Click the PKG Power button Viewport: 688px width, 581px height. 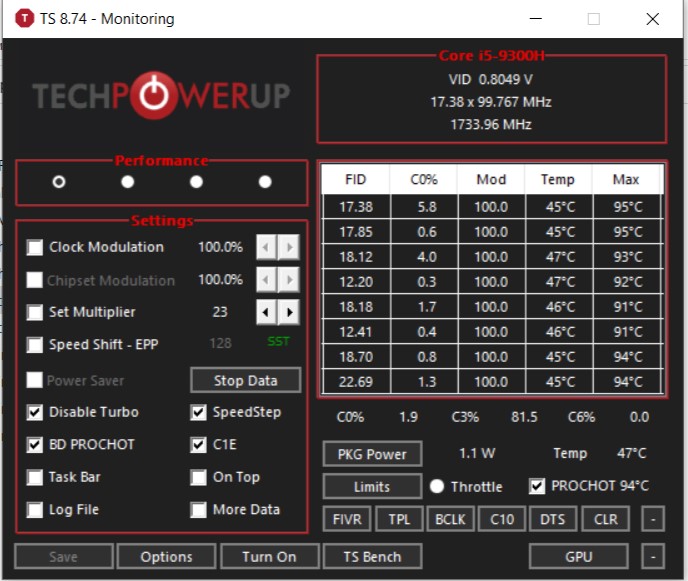pyautogui.click(x=373, y=454)
